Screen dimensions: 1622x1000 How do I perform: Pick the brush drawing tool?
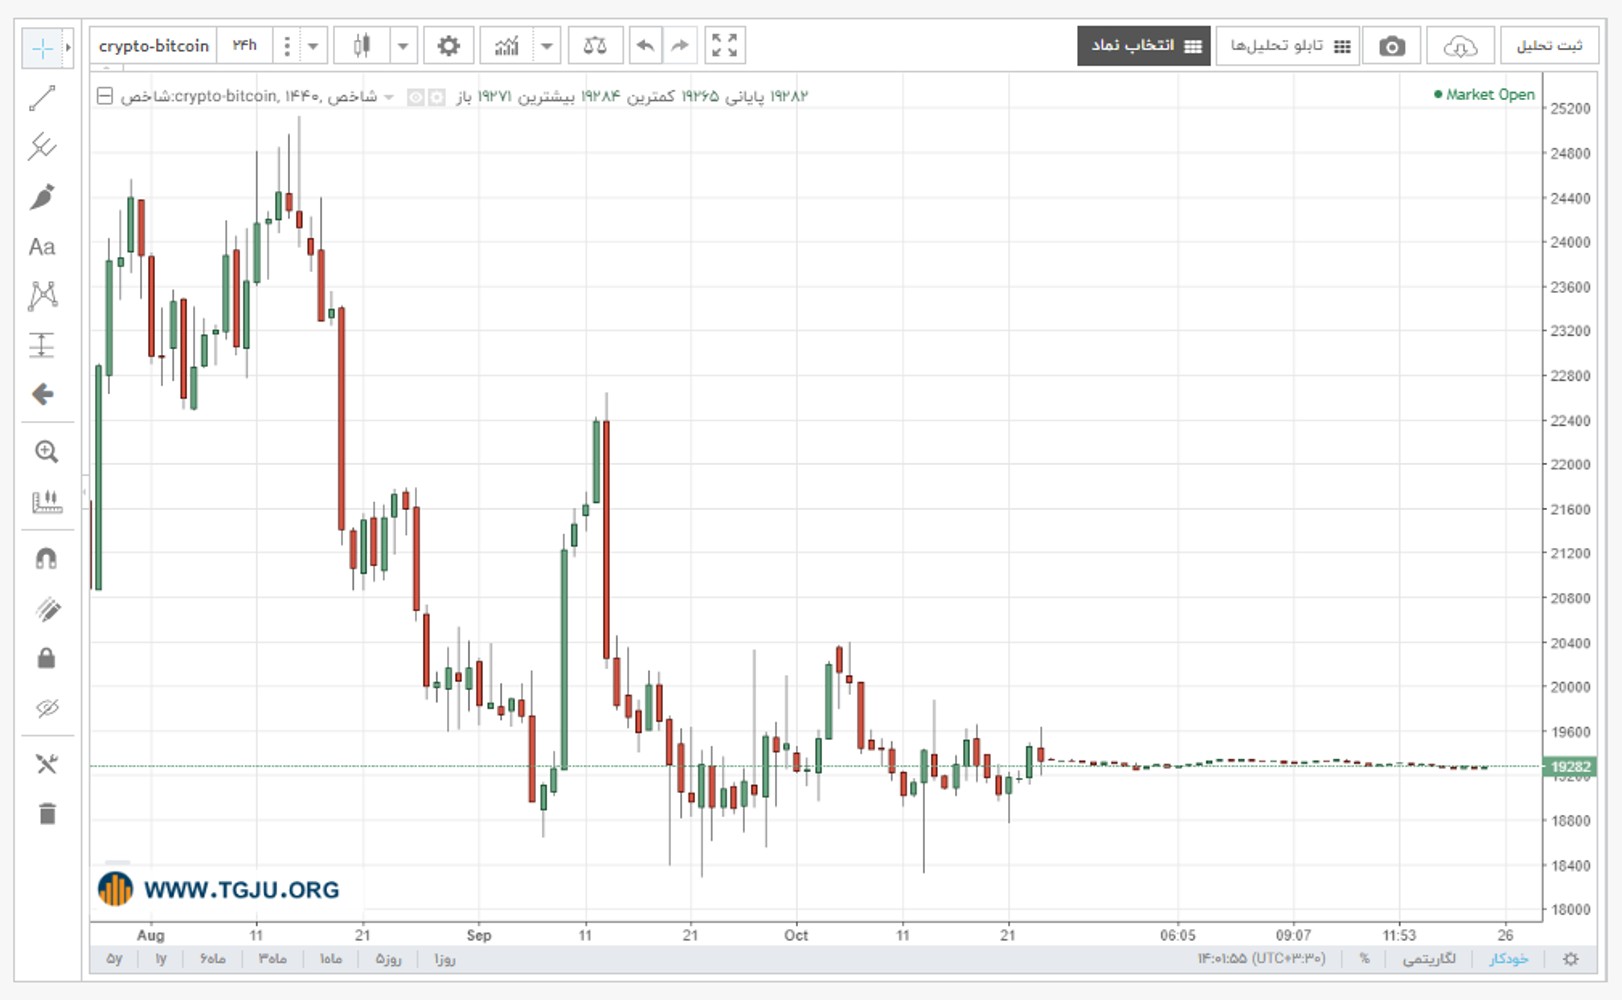(42, 197)
